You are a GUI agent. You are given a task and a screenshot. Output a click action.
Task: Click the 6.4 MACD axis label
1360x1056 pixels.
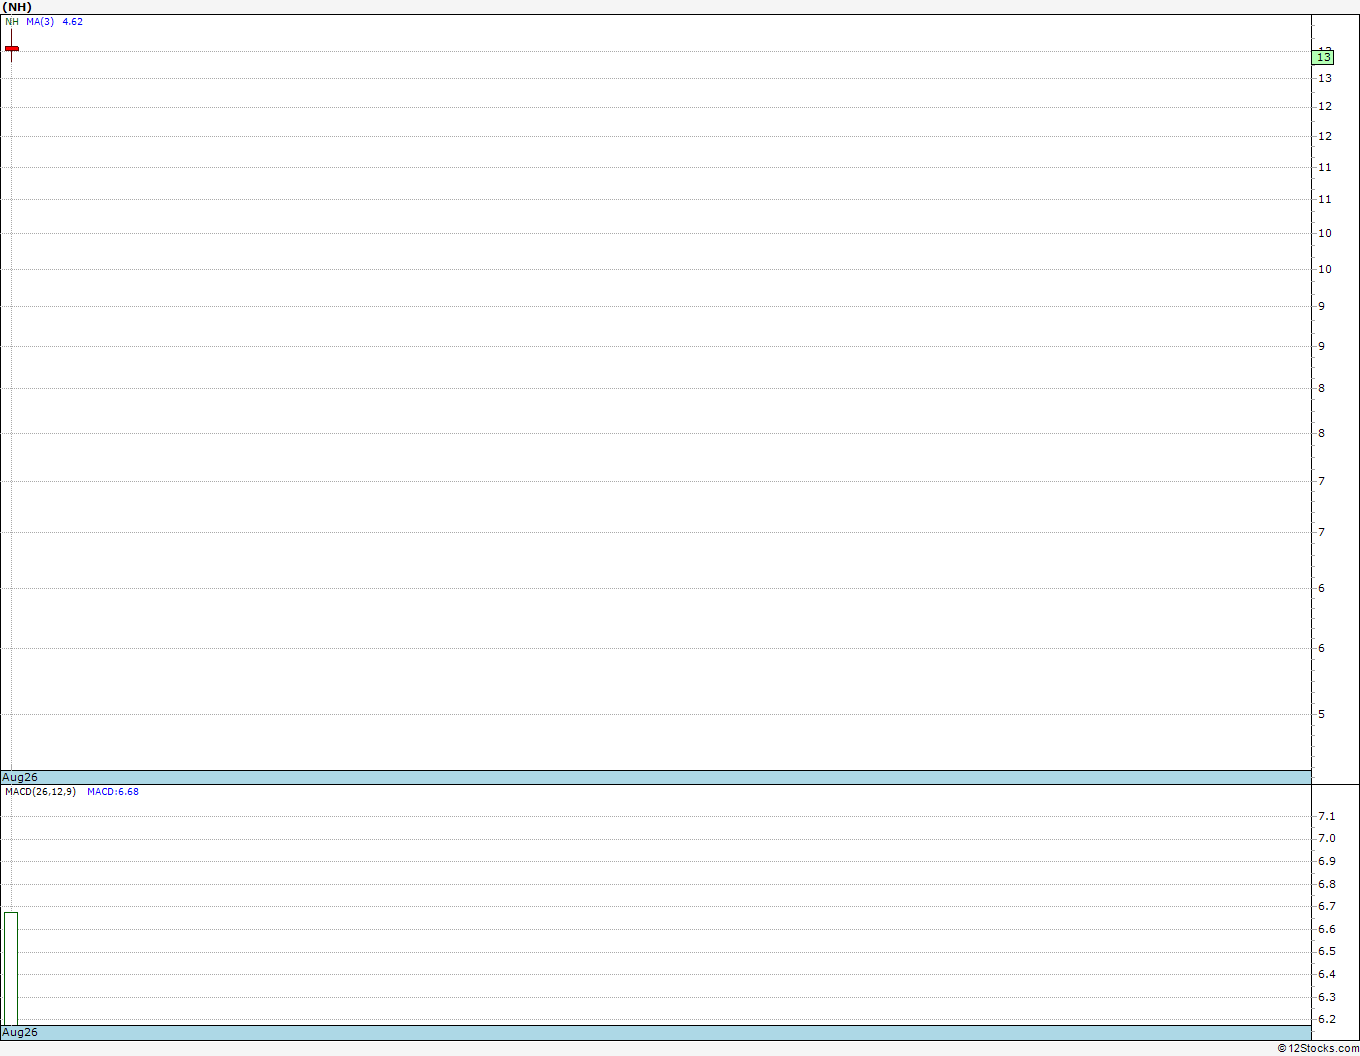1326,974
